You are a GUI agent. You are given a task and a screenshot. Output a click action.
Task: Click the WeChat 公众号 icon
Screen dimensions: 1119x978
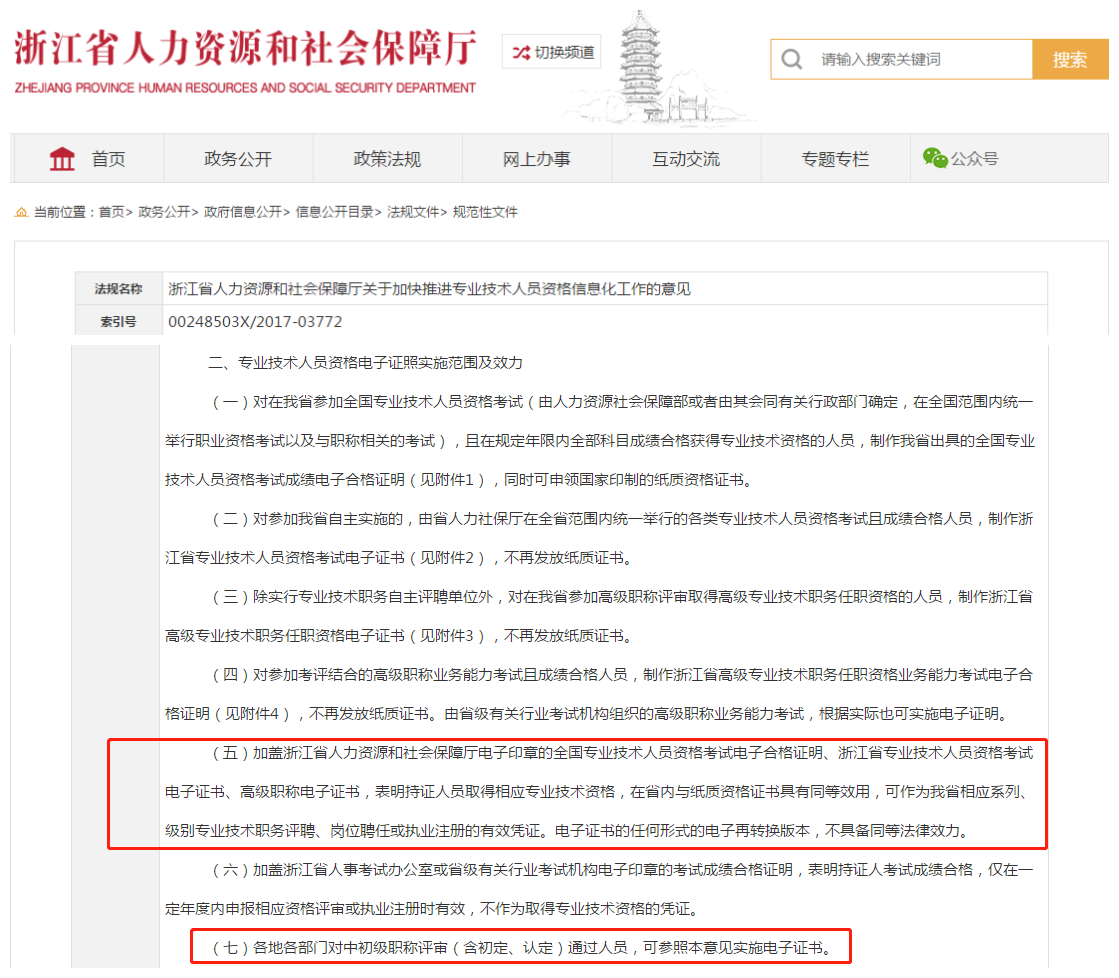coord(934,156)
